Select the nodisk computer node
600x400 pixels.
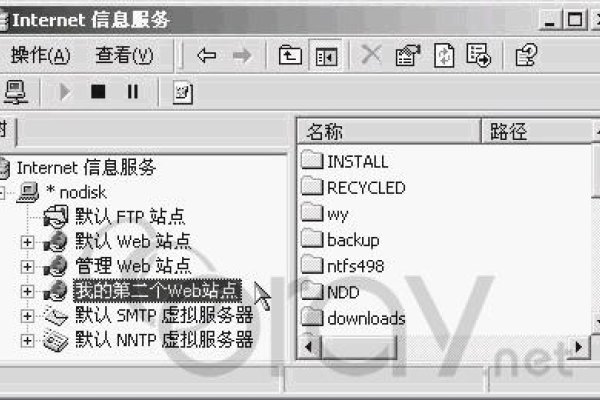76,192
